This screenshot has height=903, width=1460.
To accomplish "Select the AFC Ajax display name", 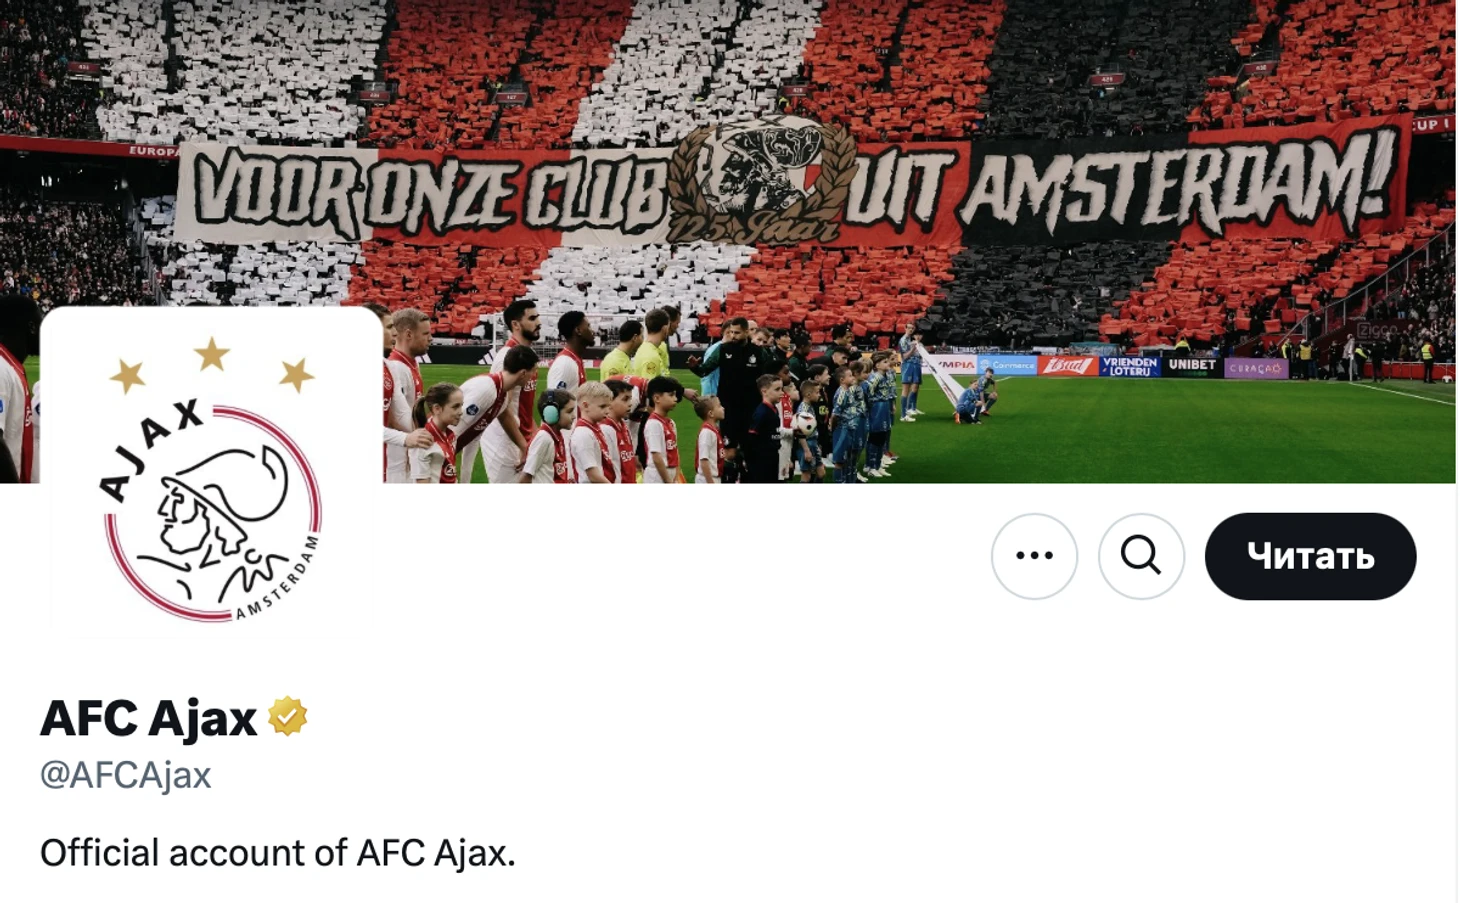I will click(x=148, y=717).
